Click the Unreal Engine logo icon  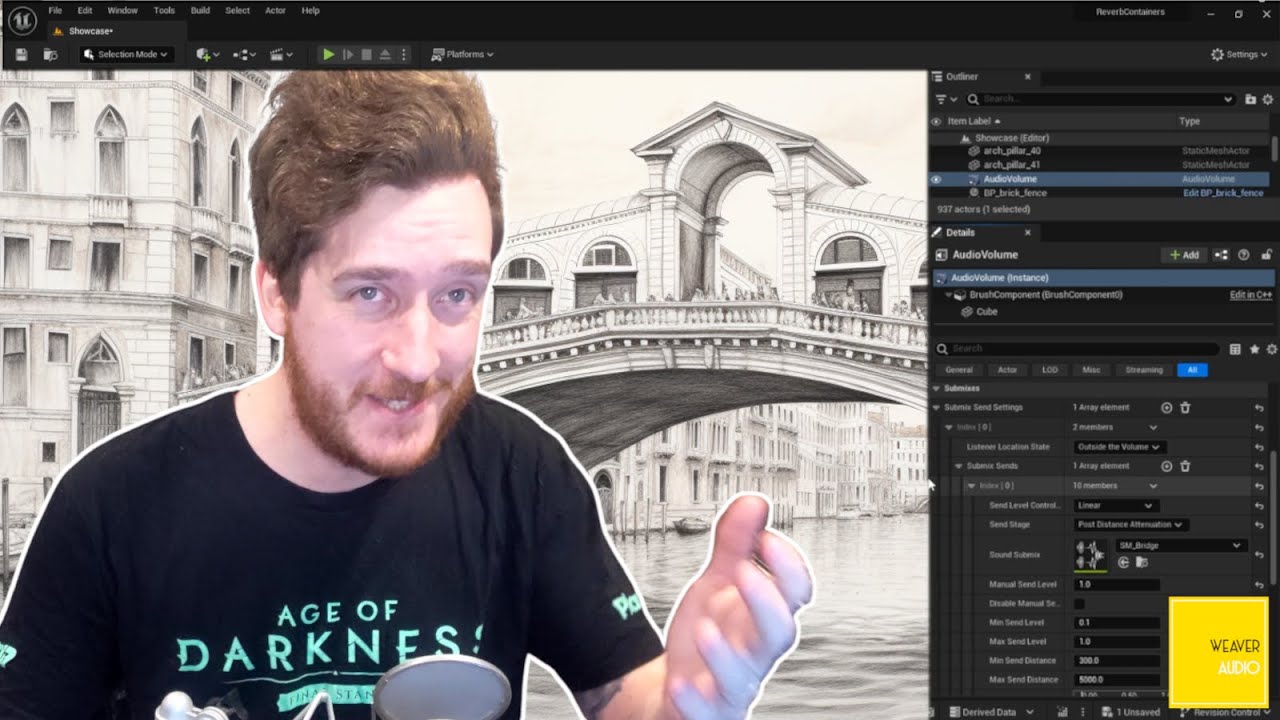(x=22, y=20)
